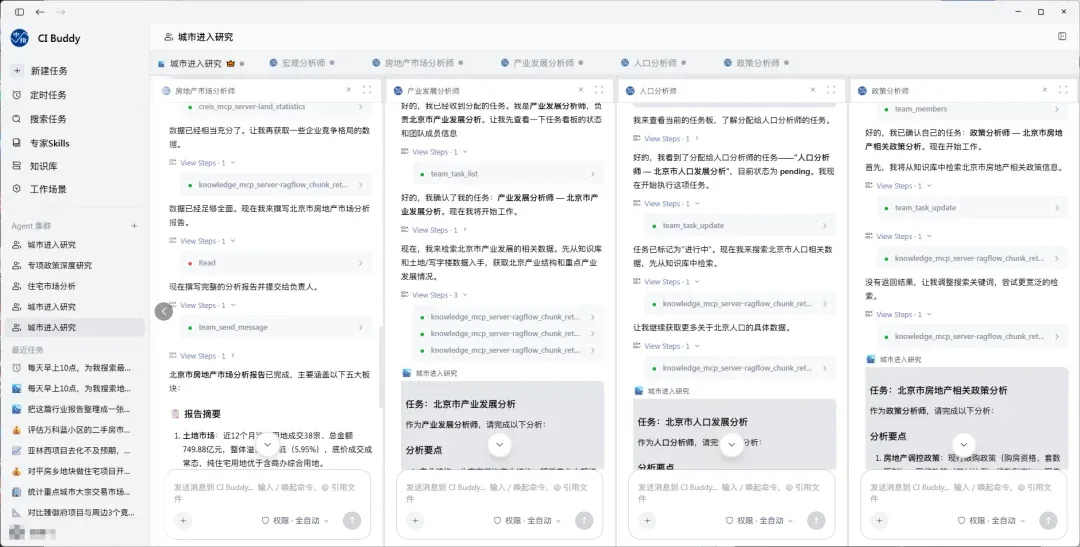The width and height of the screenshot is (1080, 547).
Task: Expand the team_send_message step
Action: pyautogui.click(x=276, y=327)
